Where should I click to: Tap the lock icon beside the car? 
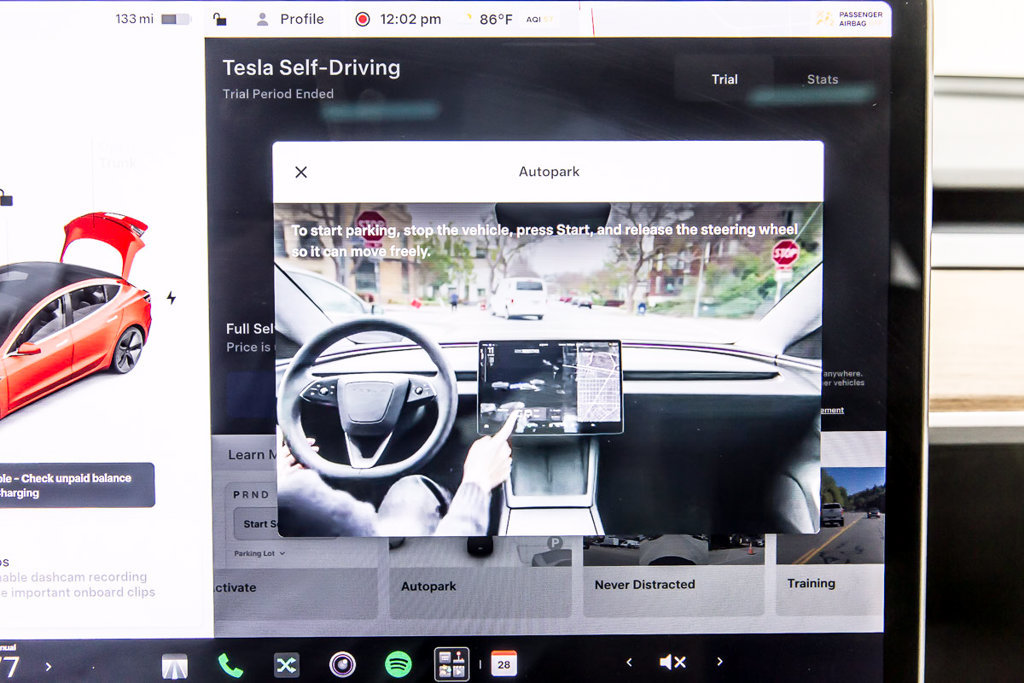(6, 198)
